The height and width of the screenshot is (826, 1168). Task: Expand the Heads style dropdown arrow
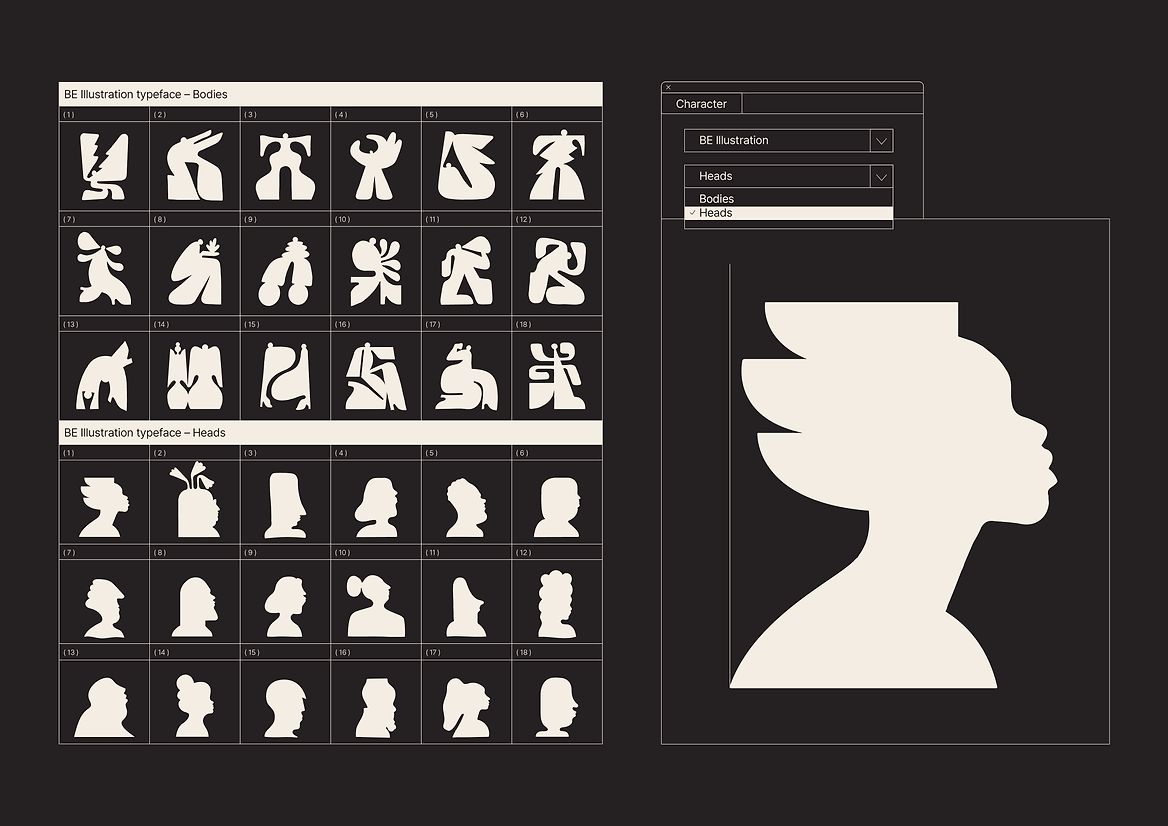click(881, 177)
